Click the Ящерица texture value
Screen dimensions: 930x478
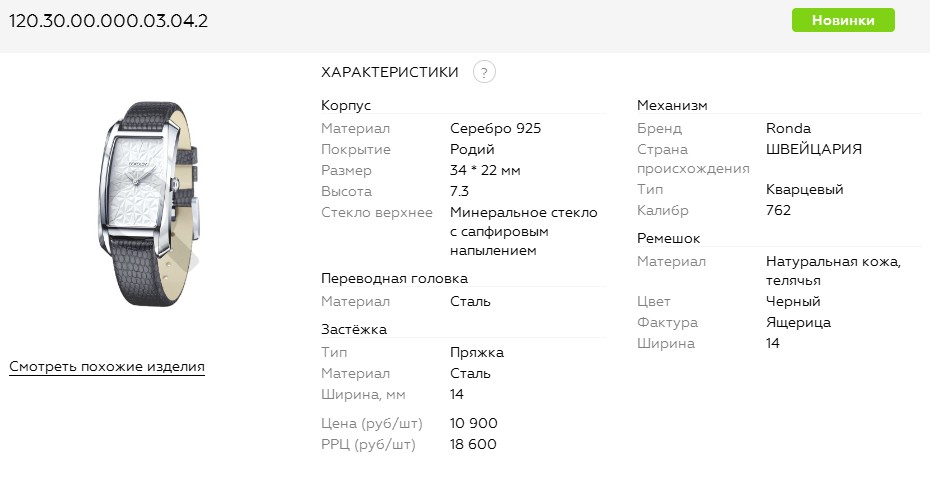(798, 322)
